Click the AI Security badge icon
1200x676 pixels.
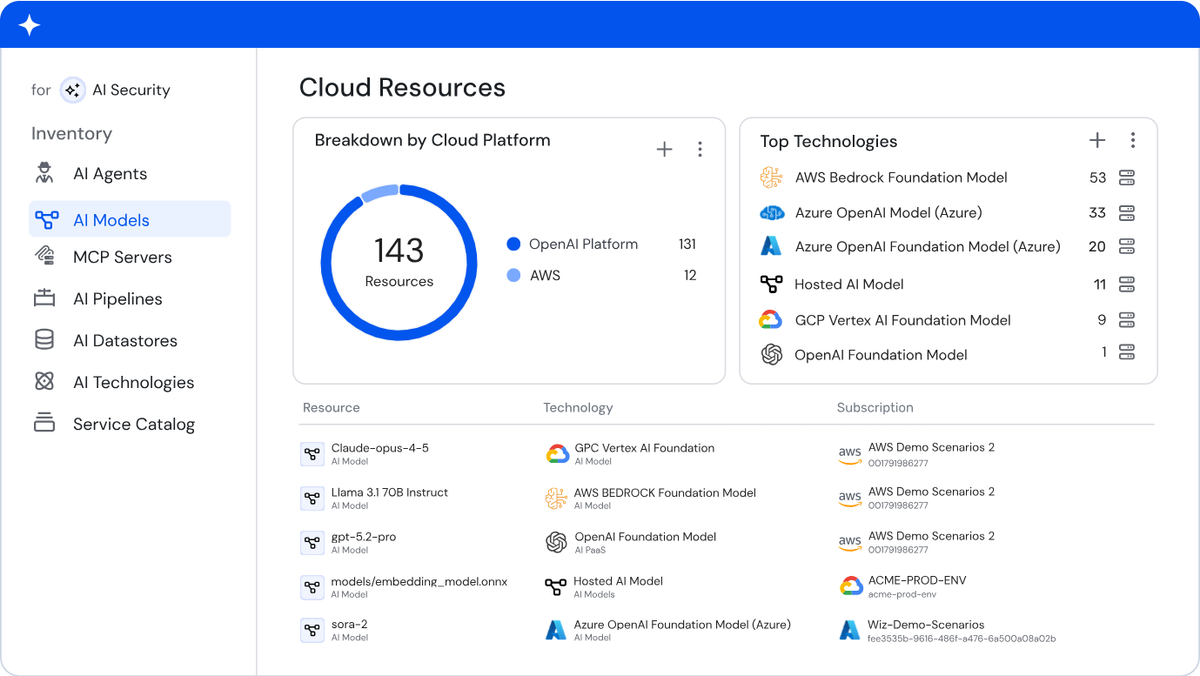tap(72, 90)
